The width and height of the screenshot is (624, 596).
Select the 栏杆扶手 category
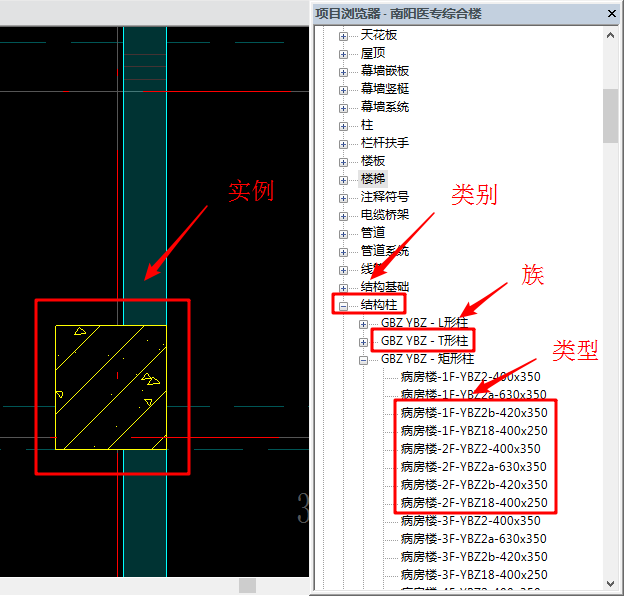coord(385,143)
